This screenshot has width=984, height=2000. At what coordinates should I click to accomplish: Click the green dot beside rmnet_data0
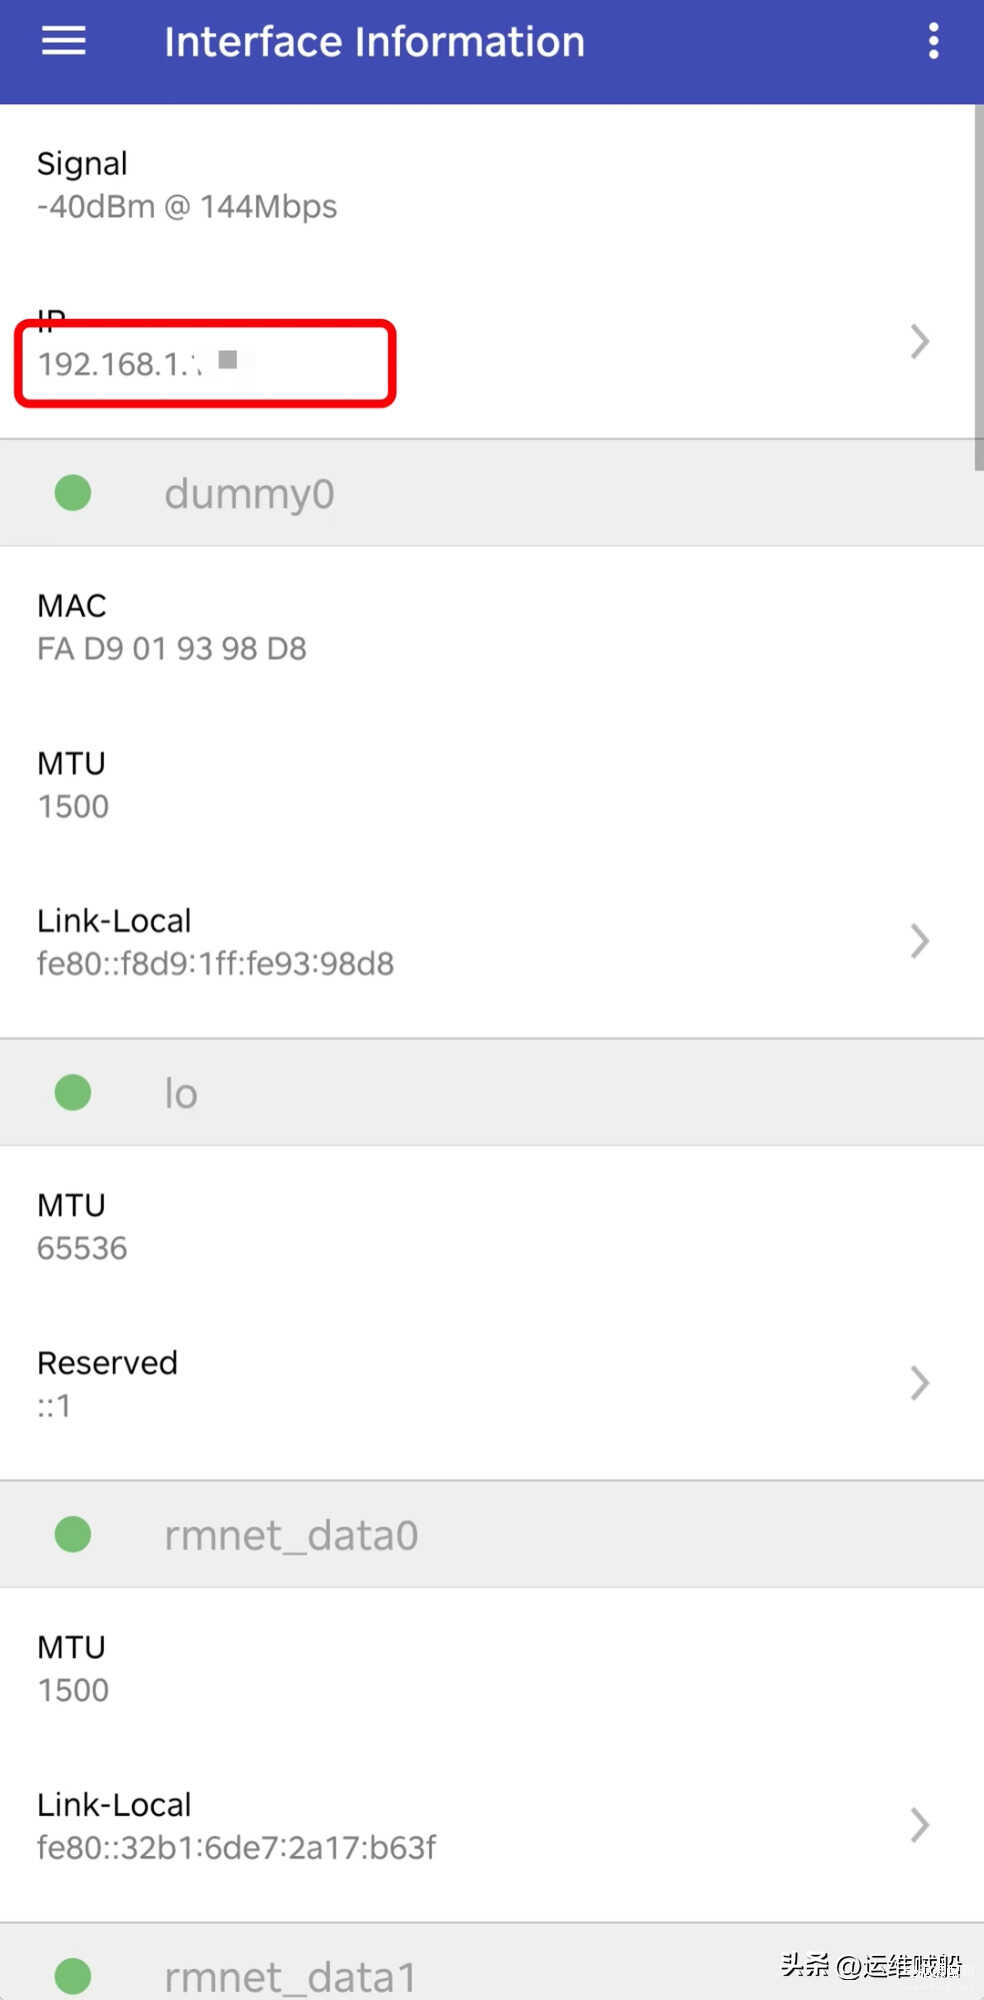tap(73, 1534)
